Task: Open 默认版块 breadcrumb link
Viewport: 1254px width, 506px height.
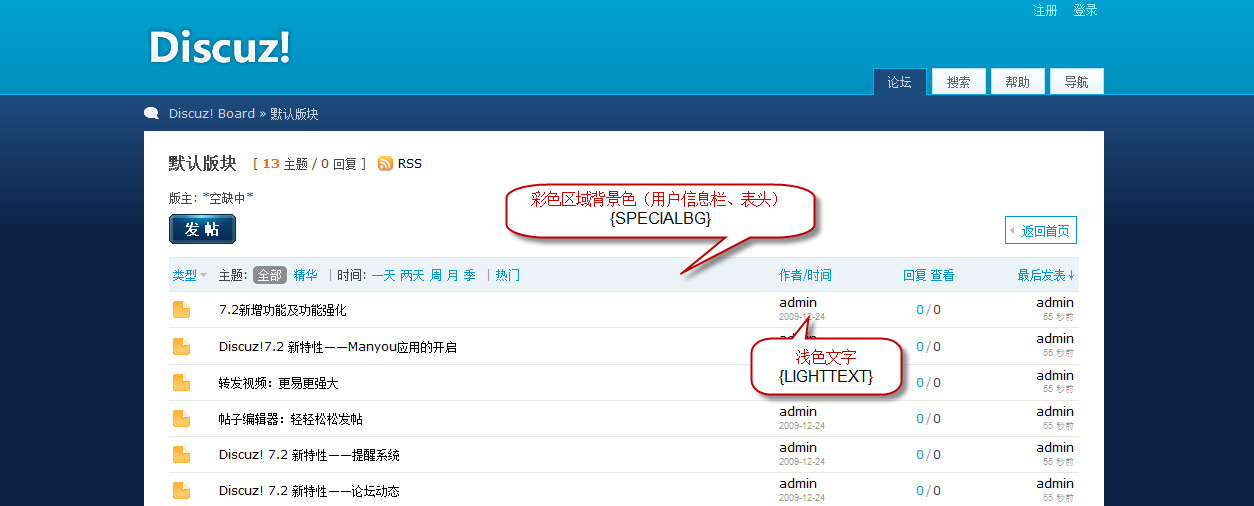Action: 294,113
